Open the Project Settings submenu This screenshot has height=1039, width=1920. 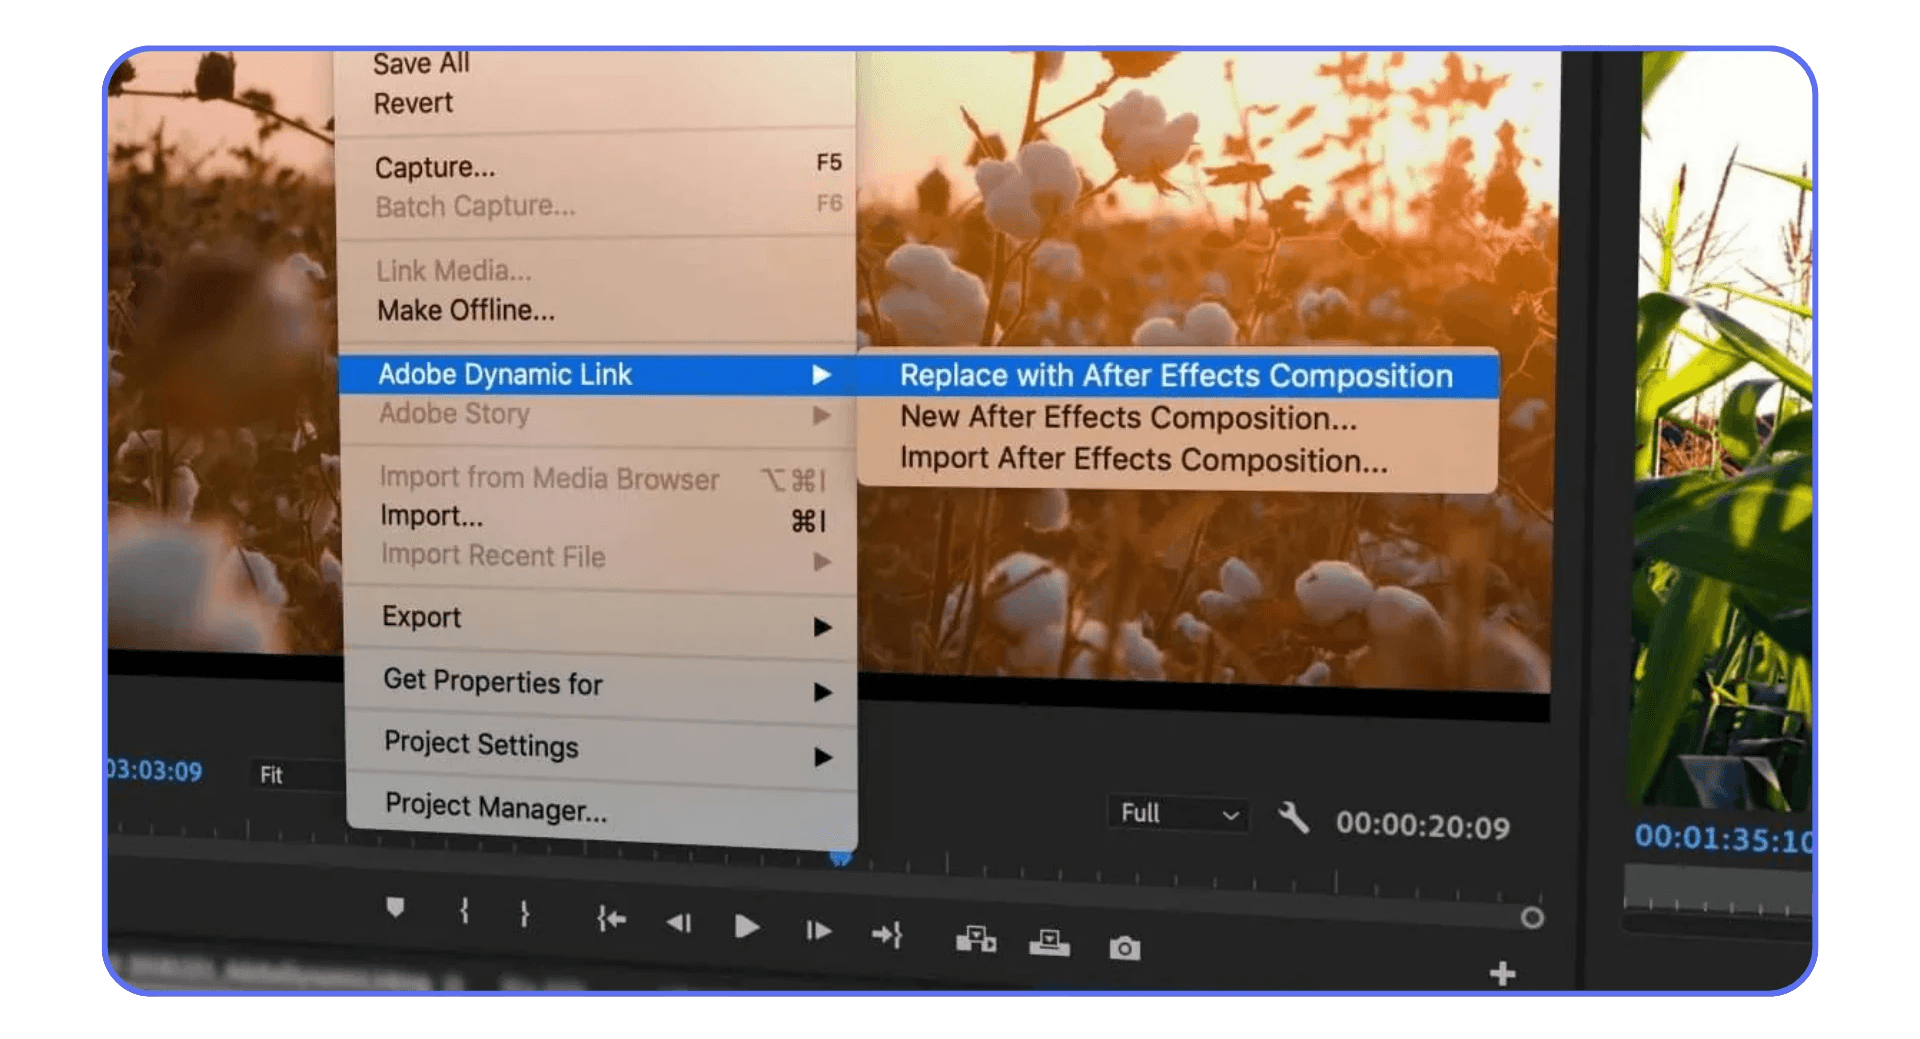tap(480, 746)
